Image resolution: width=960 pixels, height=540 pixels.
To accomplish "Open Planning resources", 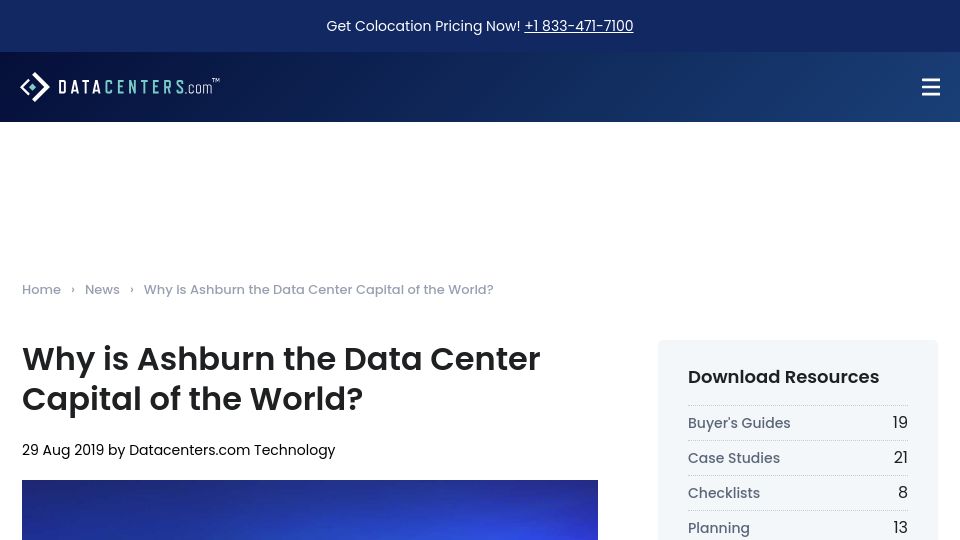I will 718,528.
